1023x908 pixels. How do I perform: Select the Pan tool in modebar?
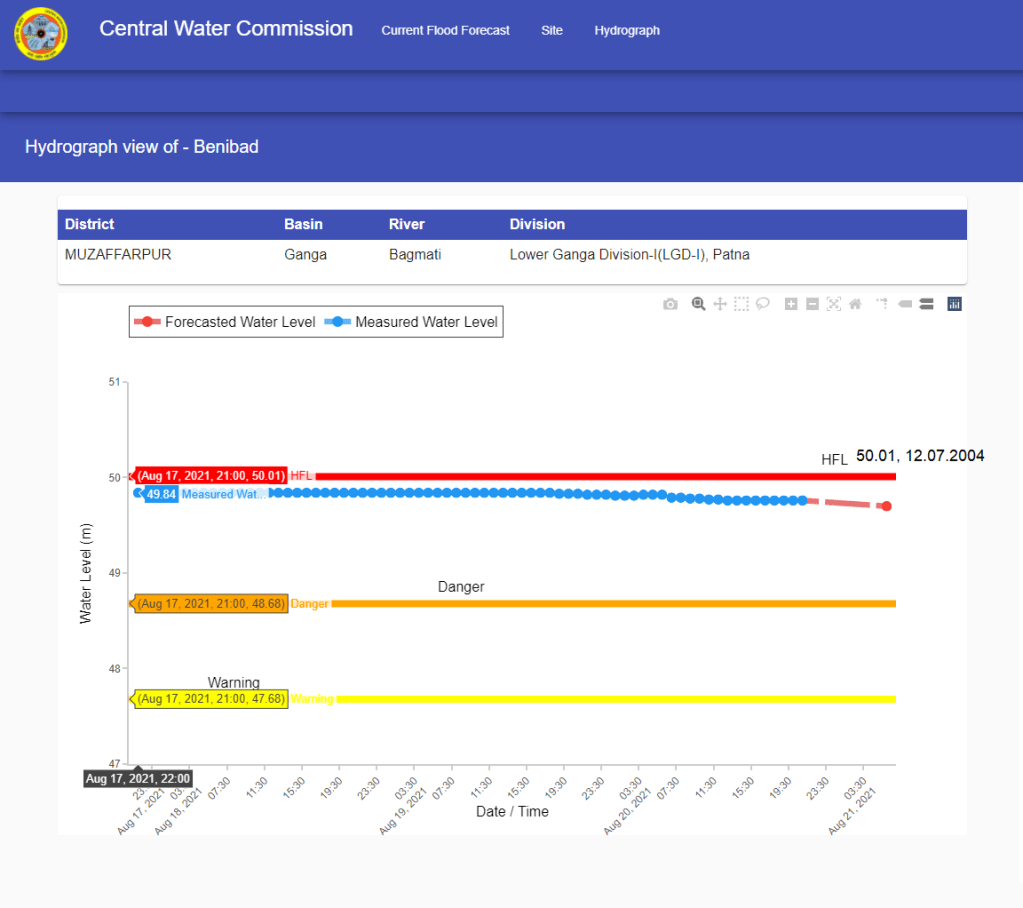720,304
